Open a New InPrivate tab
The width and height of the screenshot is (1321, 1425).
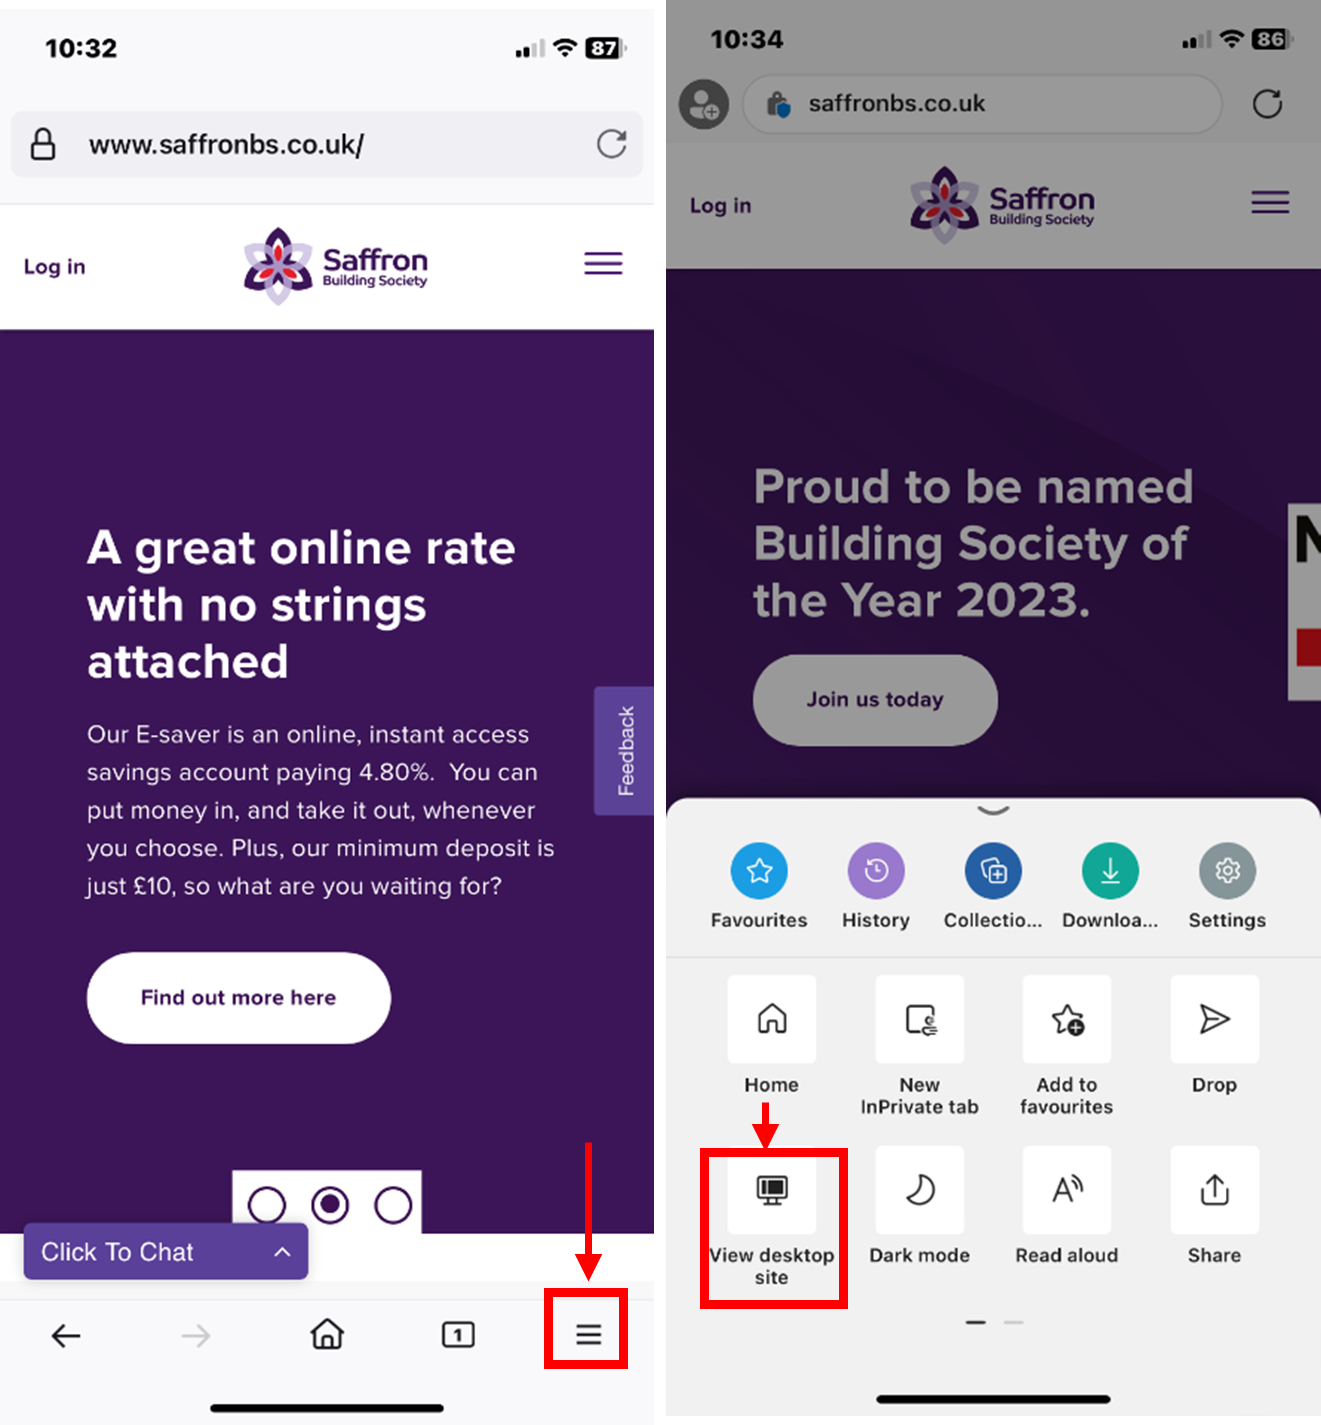point(920,1019)
